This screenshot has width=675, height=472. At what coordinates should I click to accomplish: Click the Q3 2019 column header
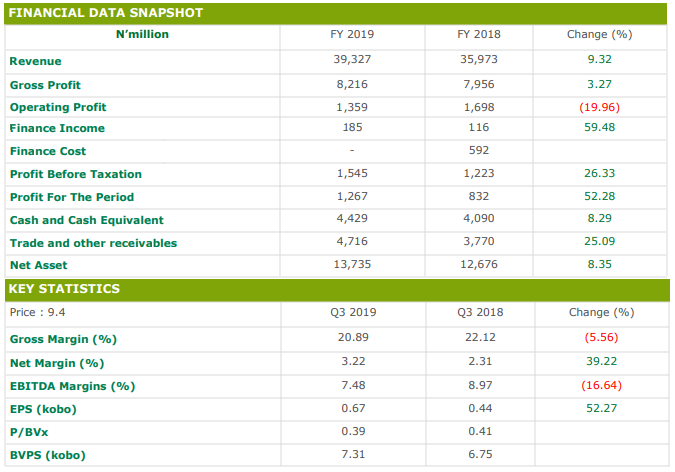[x=353, y=312]
